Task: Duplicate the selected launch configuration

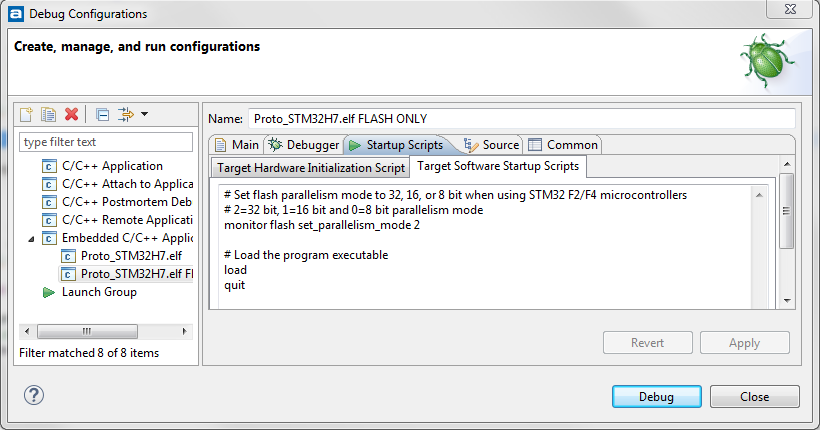Action: click(48, 114)
